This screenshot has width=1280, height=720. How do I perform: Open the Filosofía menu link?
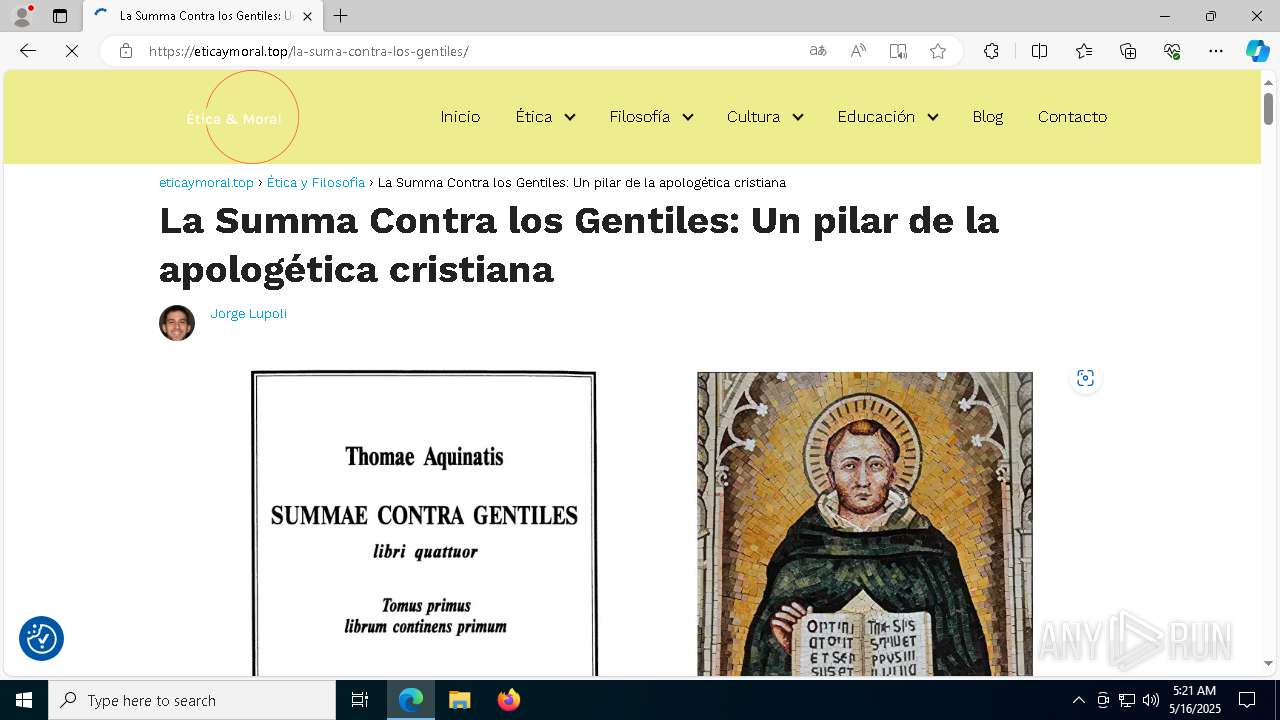coord(640,117)
